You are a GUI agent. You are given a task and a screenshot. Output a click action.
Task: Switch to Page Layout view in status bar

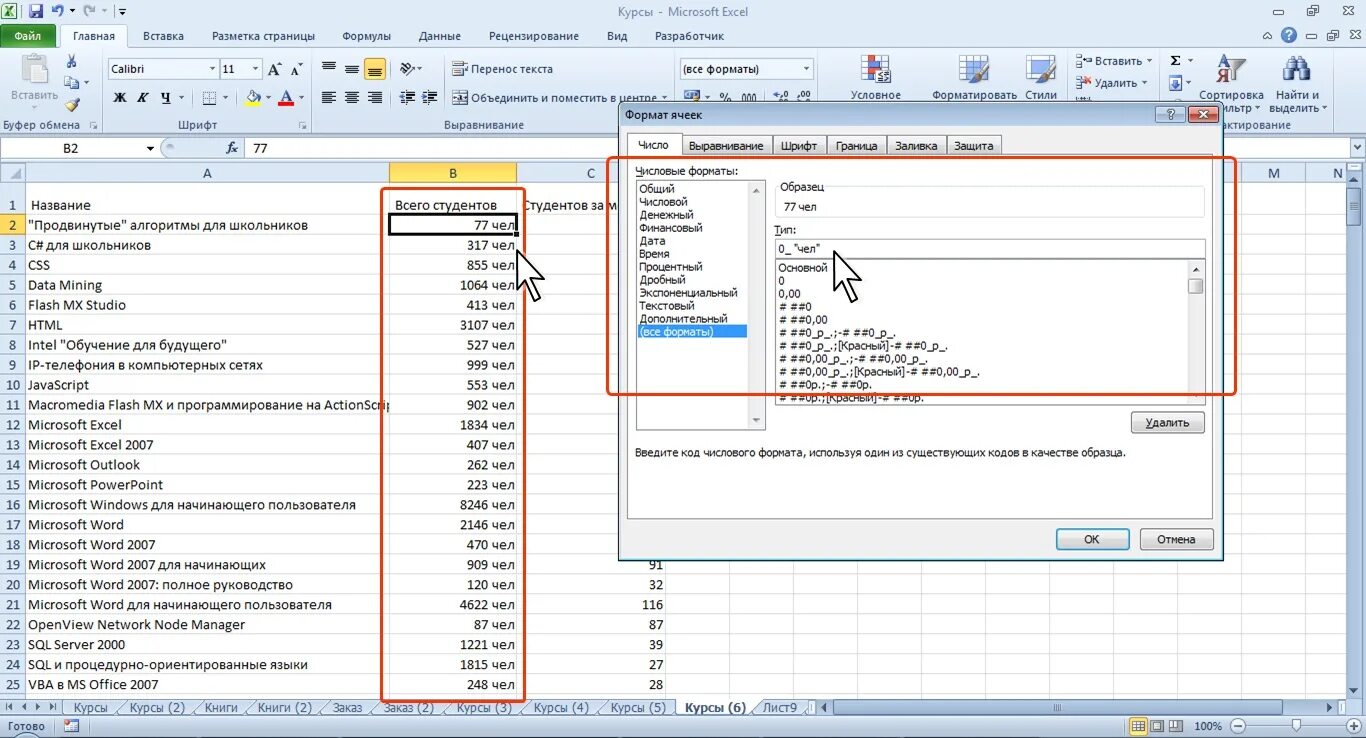pyautogui.click(x=1157, y=725)
